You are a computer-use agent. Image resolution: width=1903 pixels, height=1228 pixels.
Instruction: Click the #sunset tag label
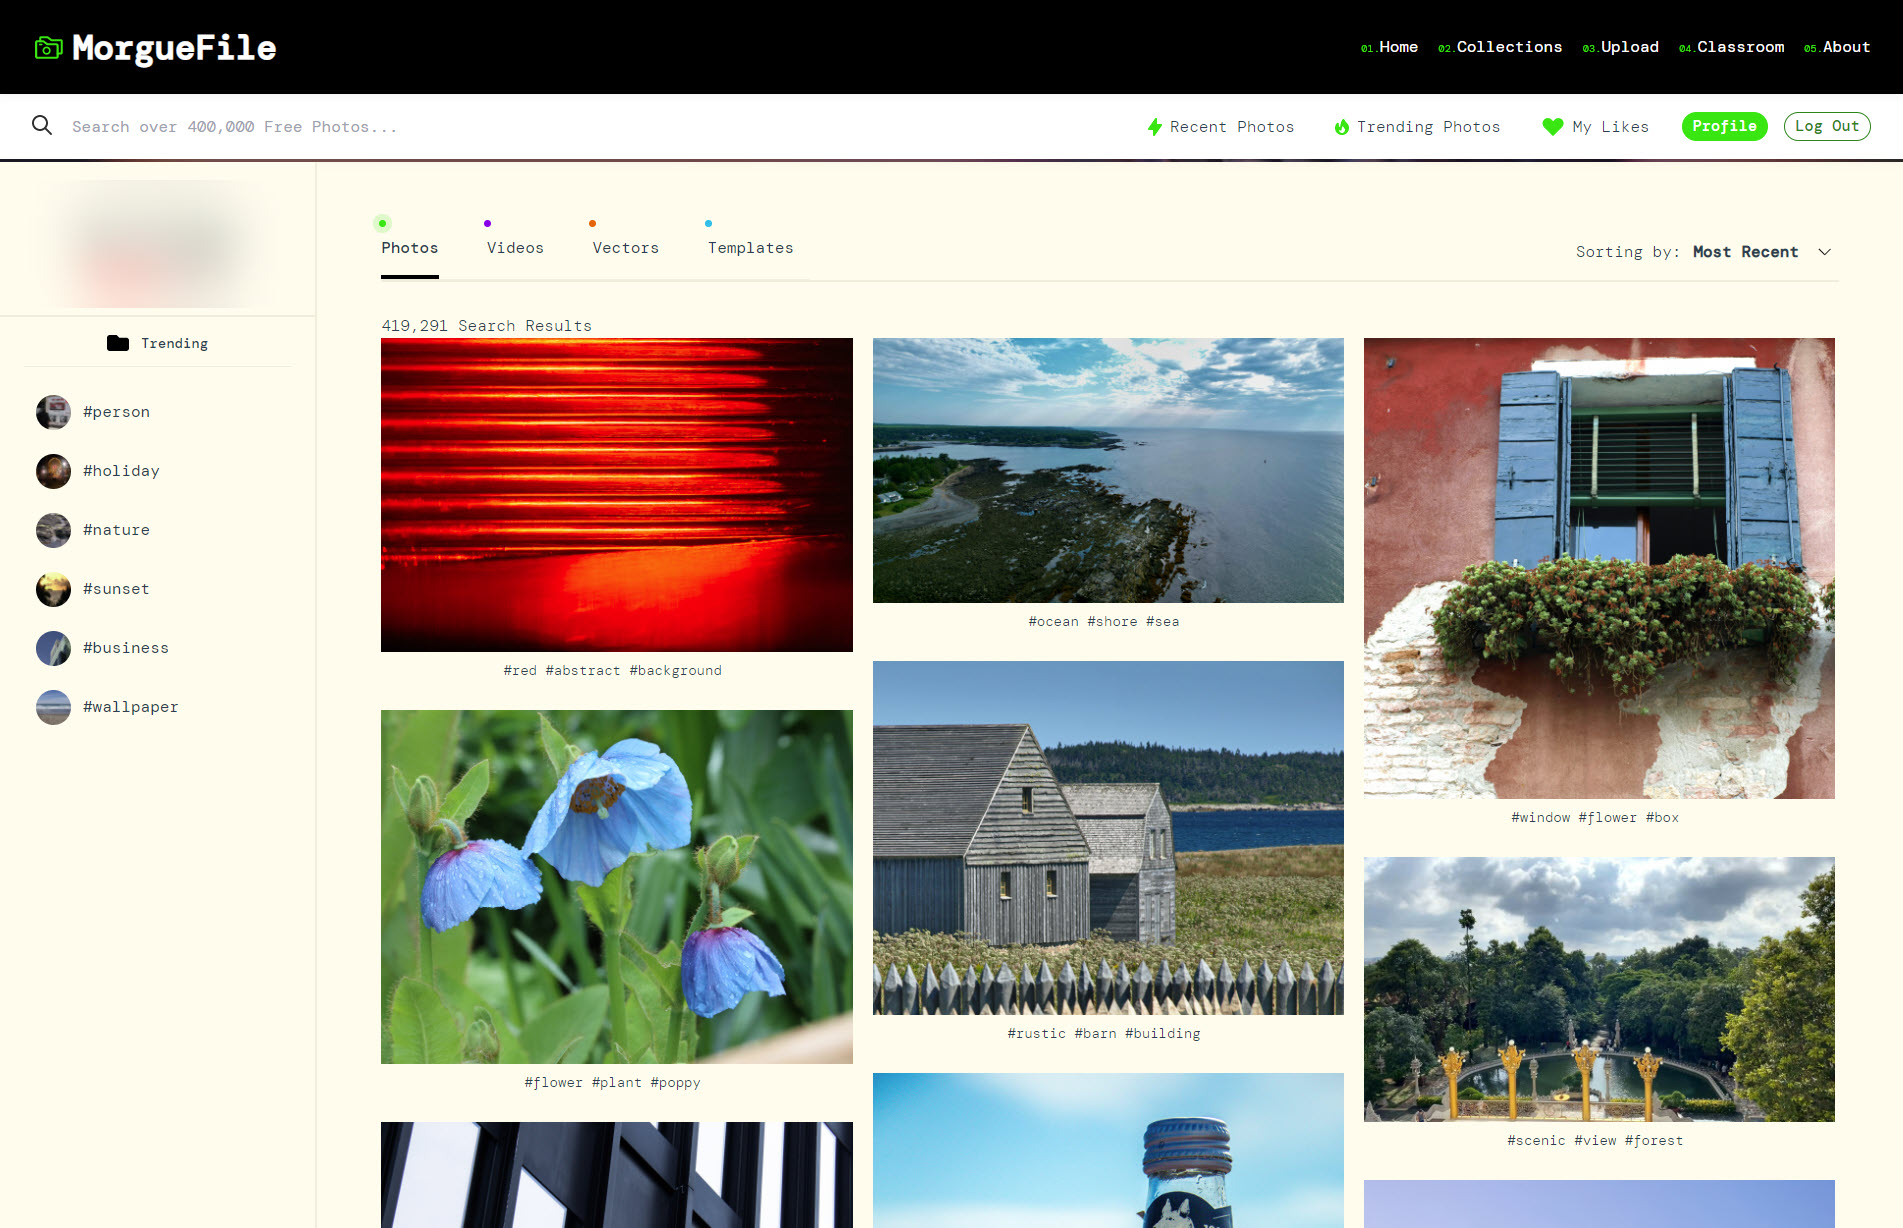(117, 589)
